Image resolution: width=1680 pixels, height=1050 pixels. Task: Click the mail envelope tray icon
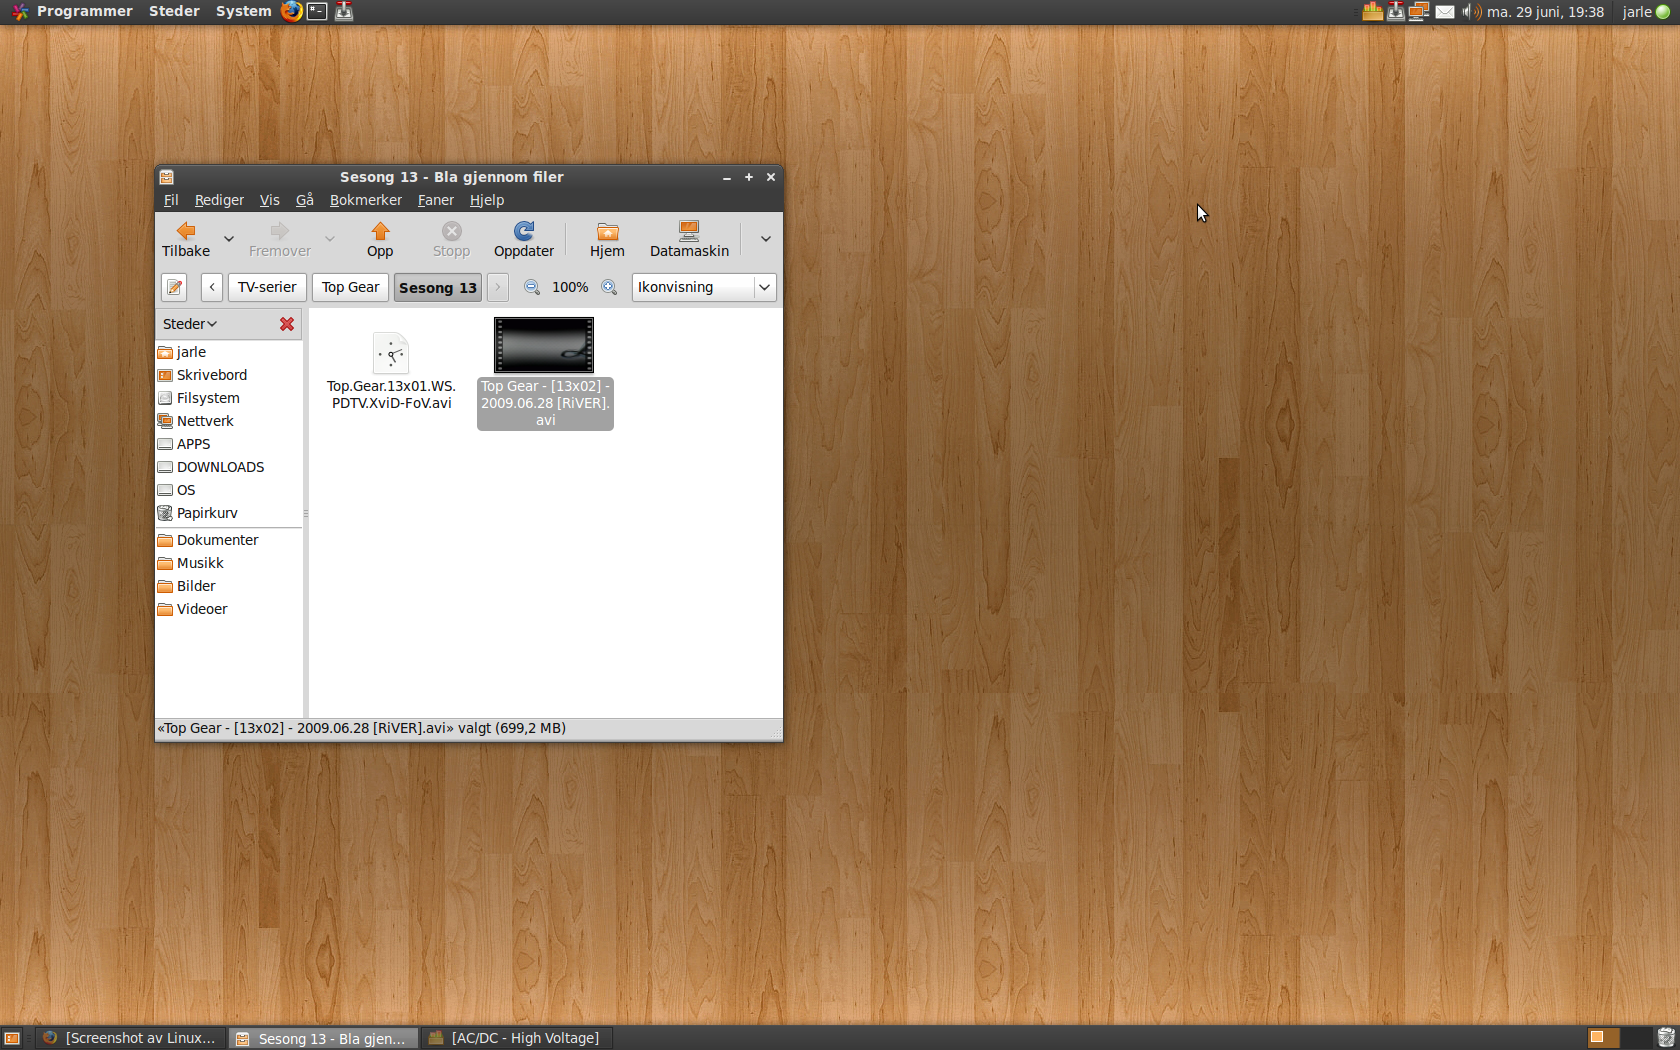point(1445,12)
